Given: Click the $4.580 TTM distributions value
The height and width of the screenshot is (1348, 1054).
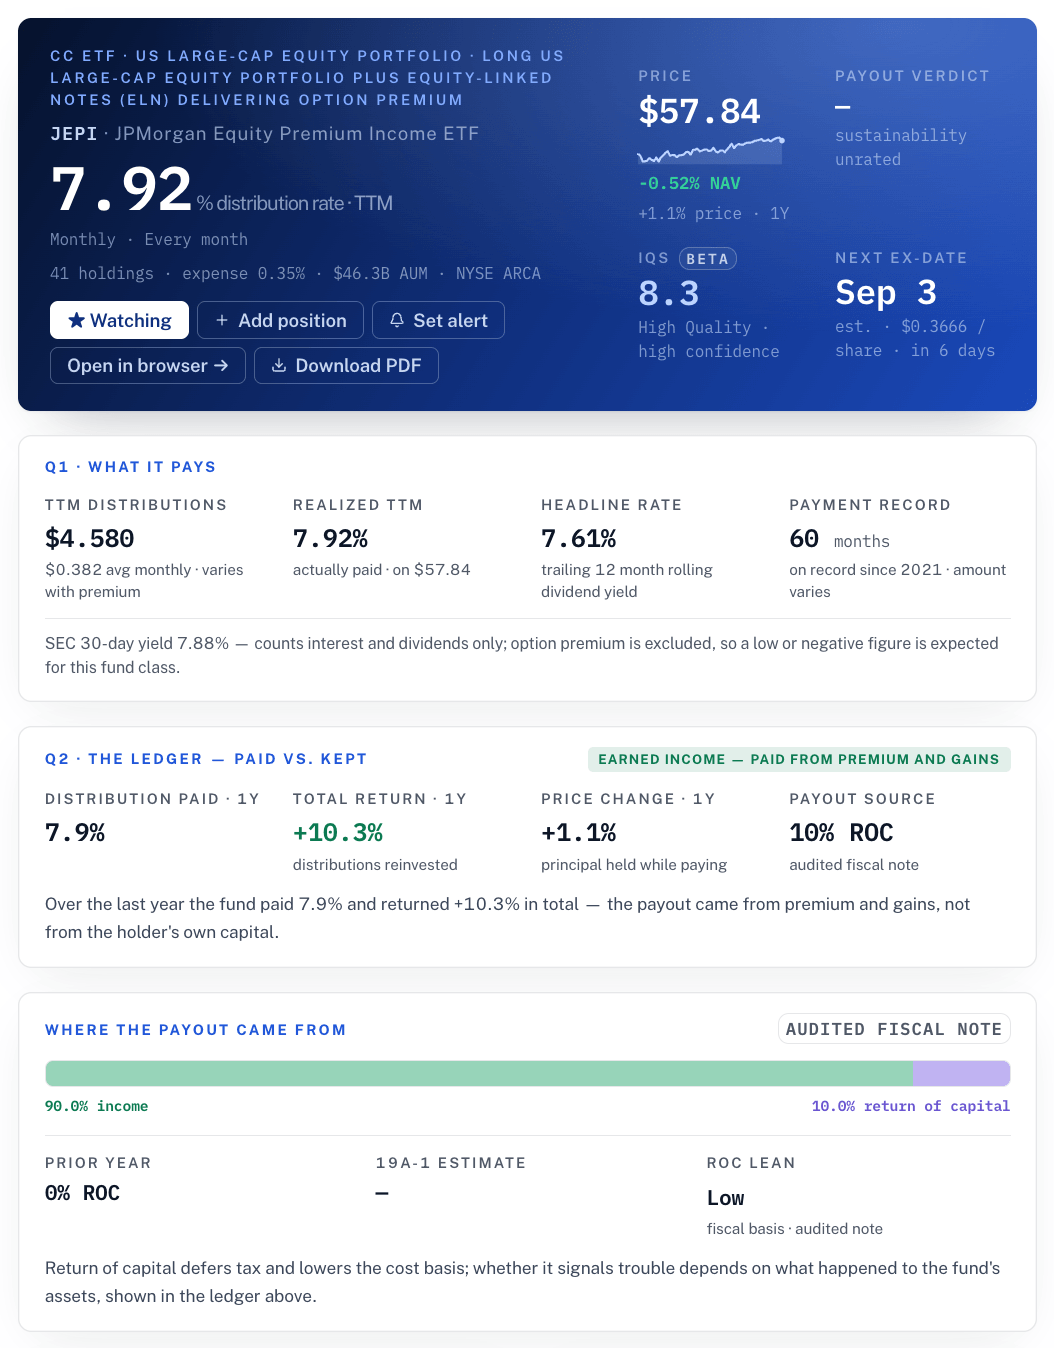Looking at the screenshot, I should point(89,539).
